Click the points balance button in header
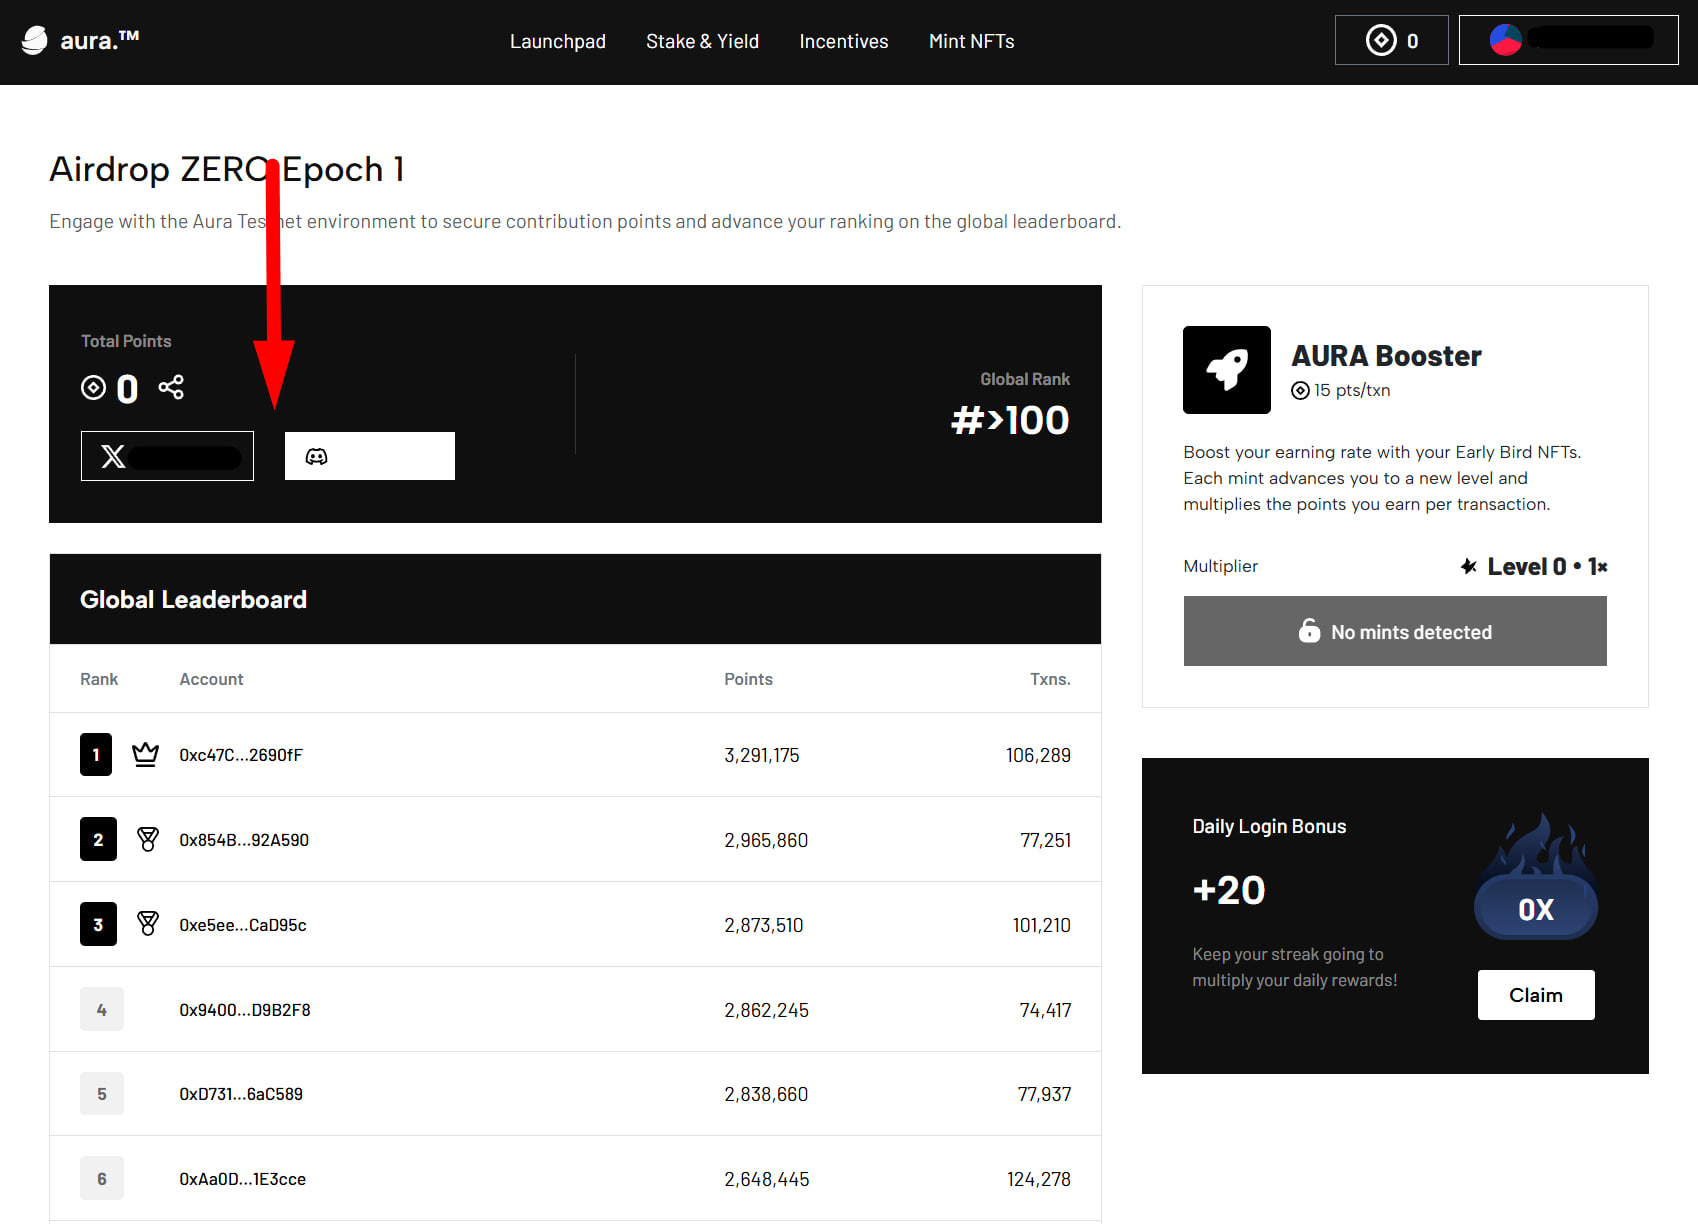This screenshot has width=1698, height=1224. pyautogui.click(x=1391, y=40)
